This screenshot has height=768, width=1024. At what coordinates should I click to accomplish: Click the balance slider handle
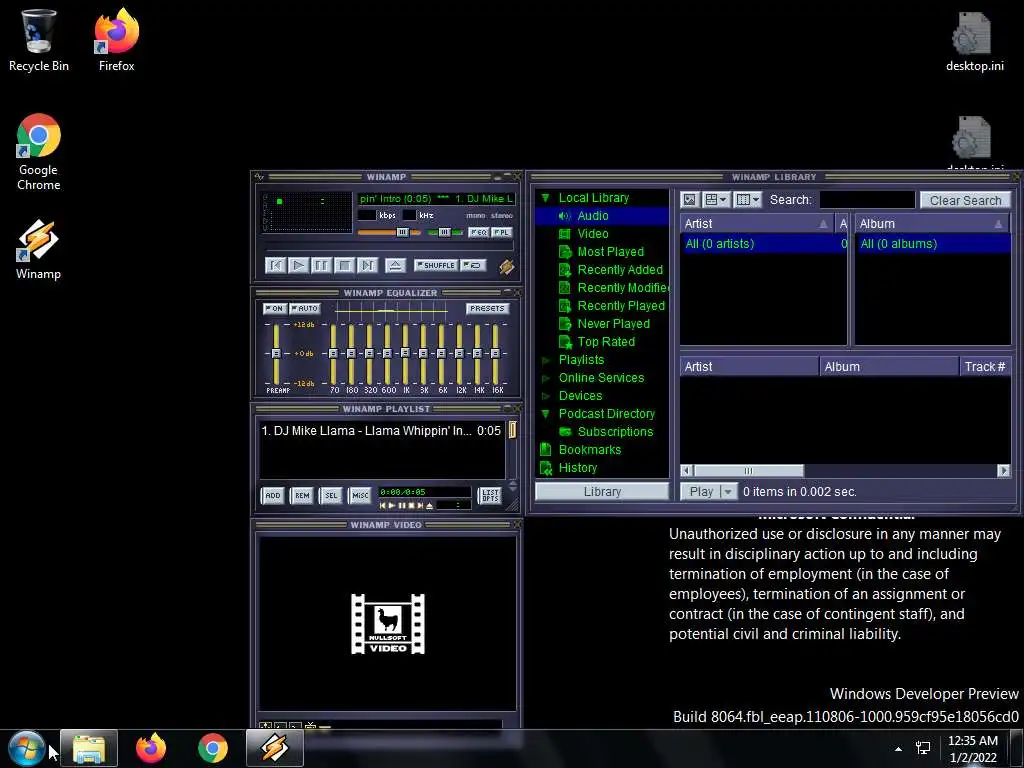(x=444, y=232)
